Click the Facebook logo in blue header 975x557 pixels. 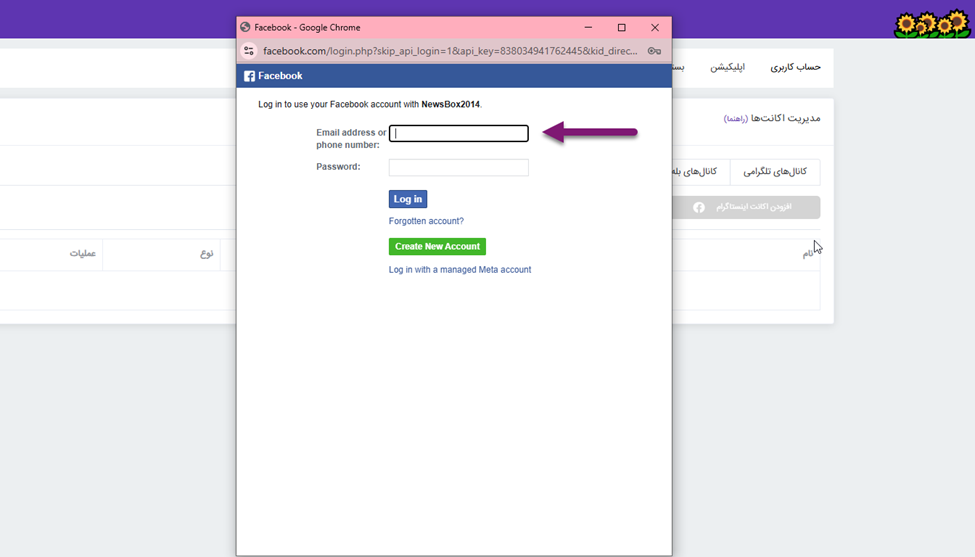[x=250, y=76]
